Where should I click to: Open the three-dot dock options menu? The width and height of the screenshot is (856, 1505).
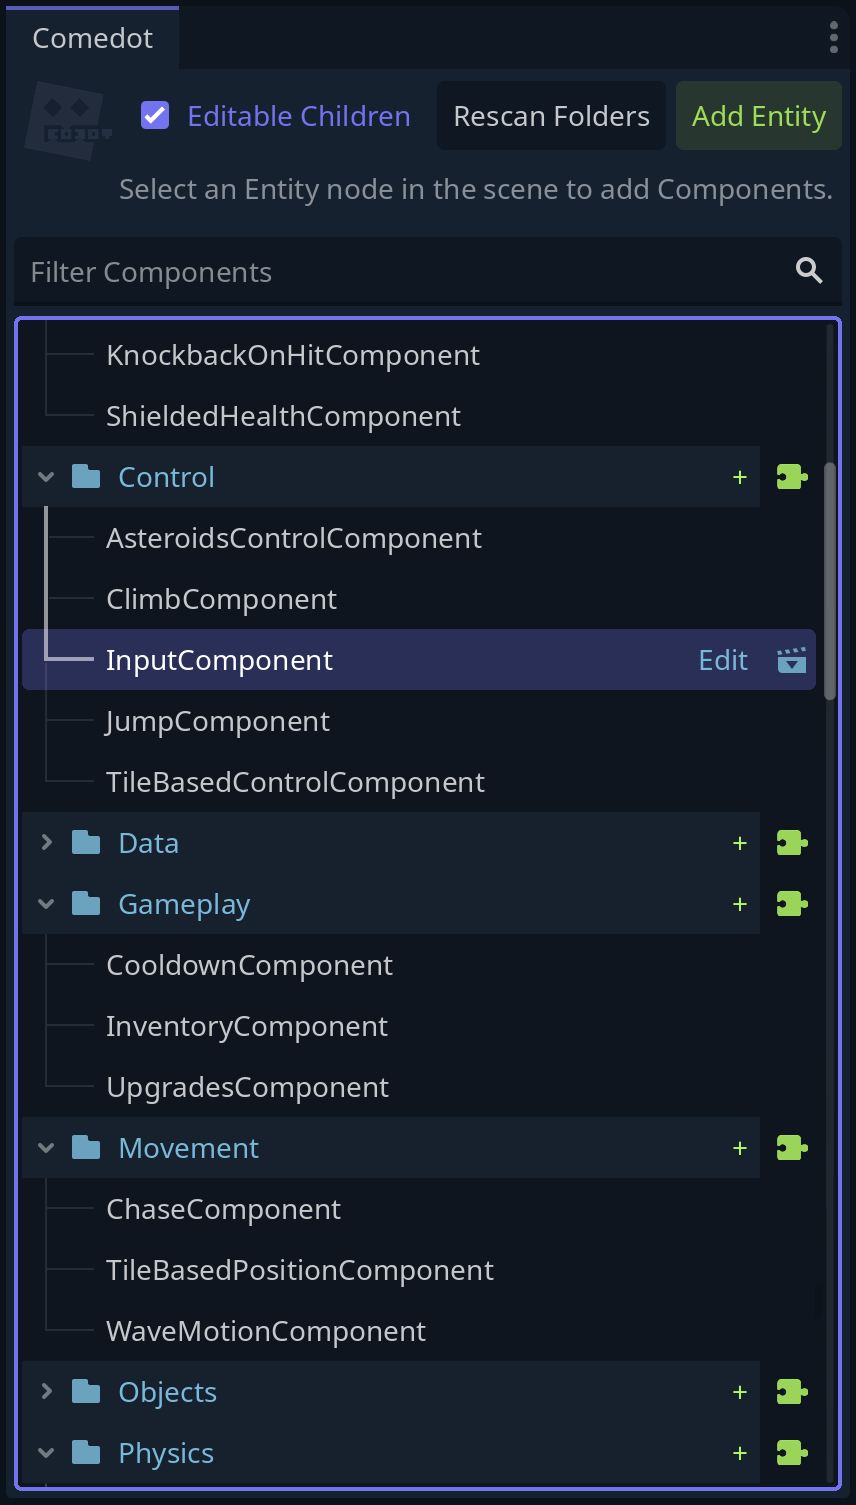click(834, 37)
